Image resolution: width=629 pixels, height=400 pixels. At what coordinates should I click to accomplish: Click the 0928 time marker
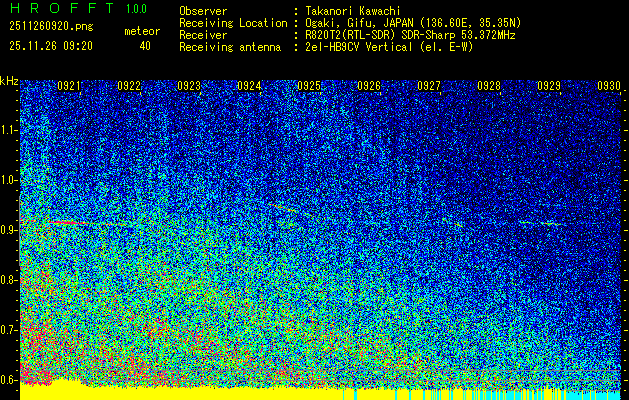click(x=489, y=86)
